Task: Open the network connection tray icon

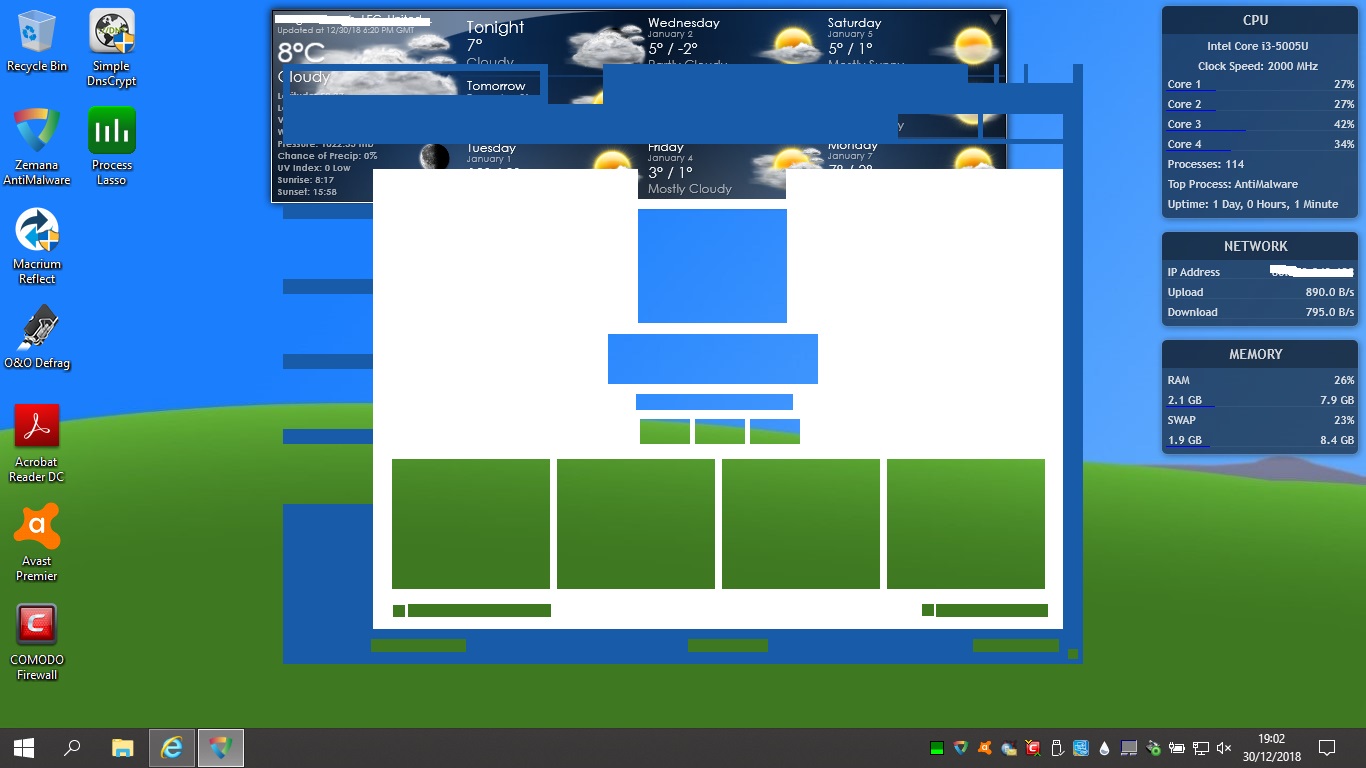Action: click(1201, 748)
